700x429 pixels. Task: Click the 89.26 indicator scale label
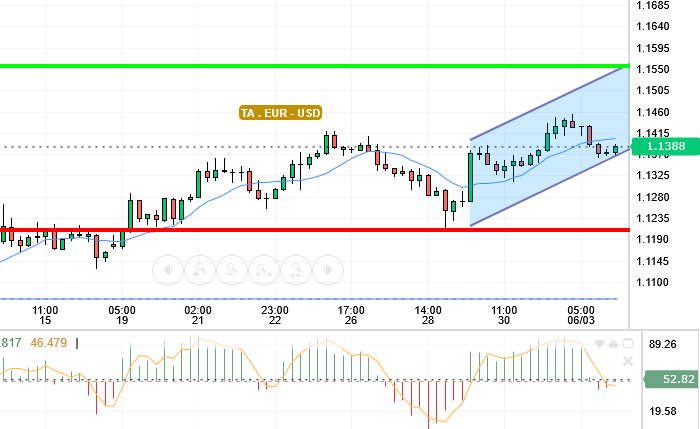[x=662, y=344]
